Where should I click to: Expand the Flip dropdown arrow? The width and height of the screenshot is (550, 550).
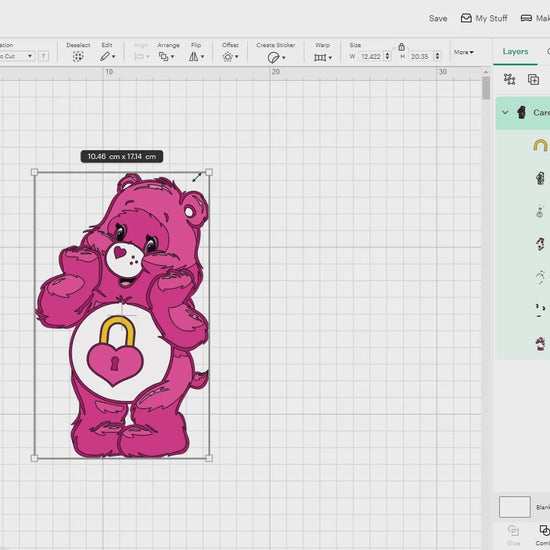[202, 56]
